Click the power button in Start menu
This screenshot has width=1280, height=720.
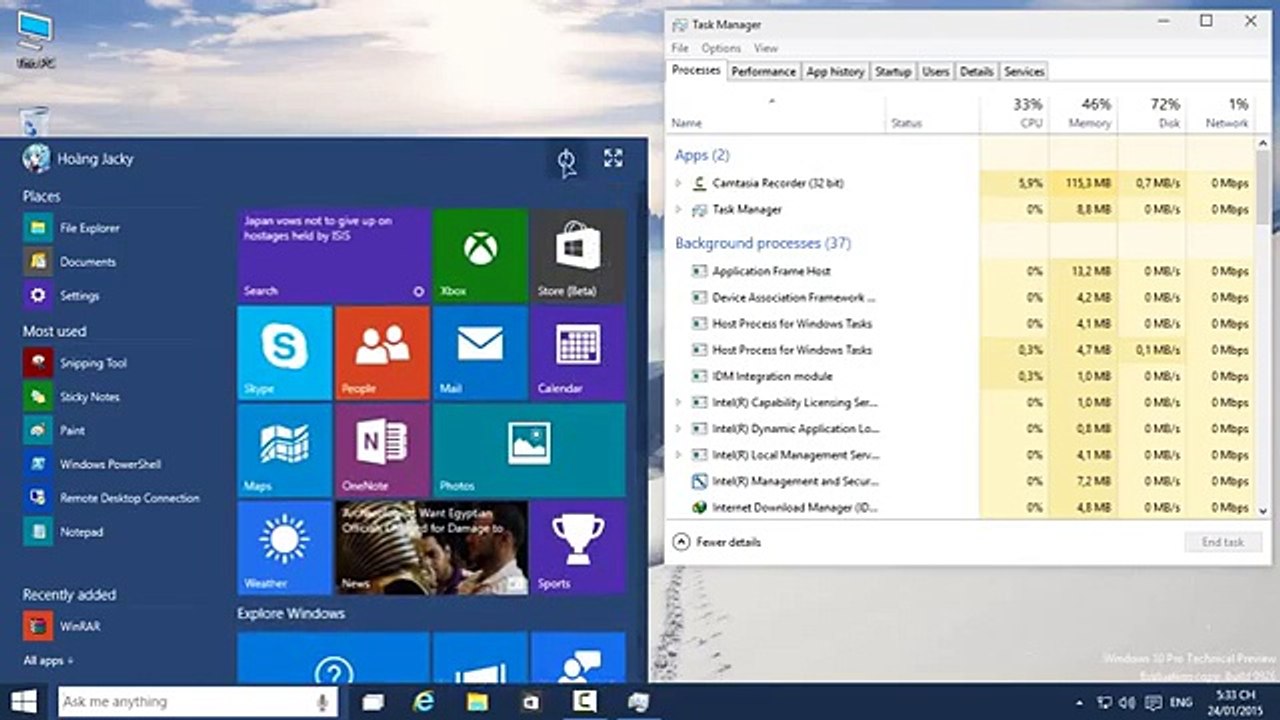567,160
